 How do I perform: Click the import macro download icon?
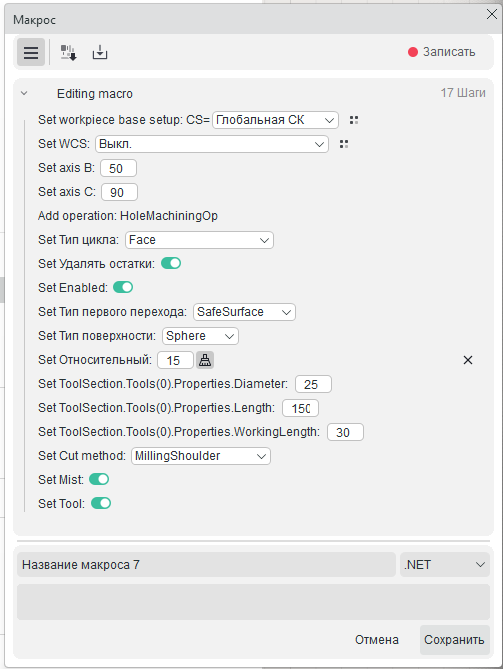[100, 52]
